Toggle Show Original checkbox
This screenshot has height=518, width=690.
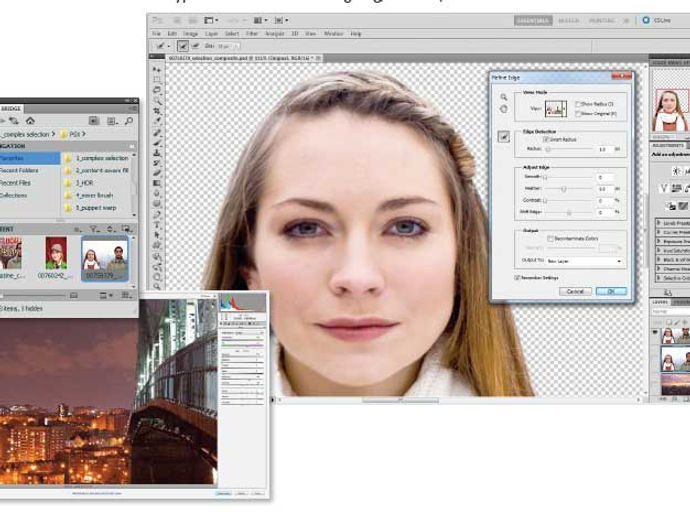pos(577,114)
